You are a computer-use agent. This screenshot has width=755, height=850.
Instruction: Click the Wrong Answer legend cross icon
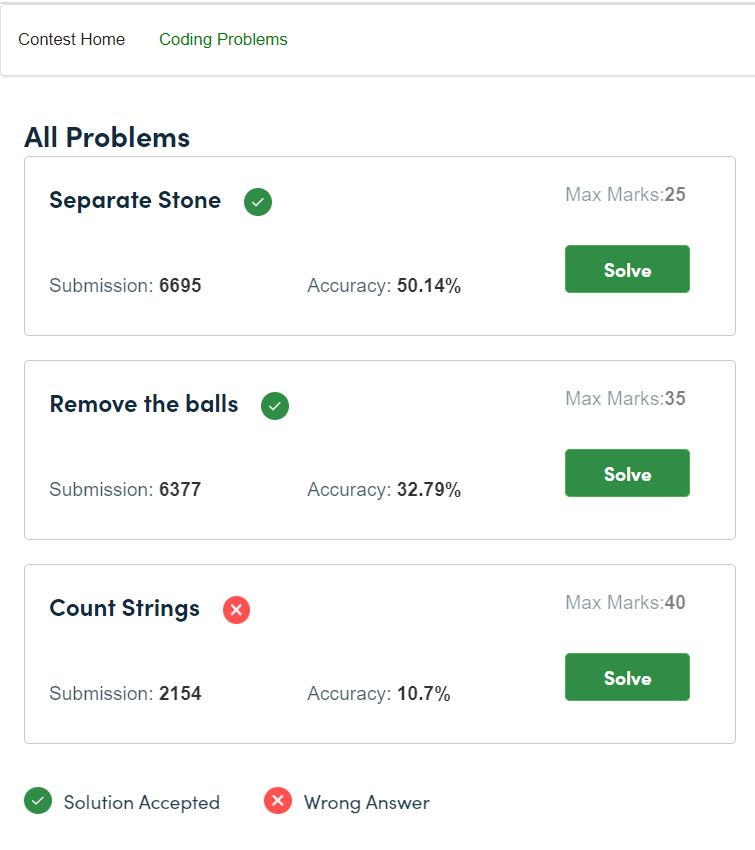click(278, 800)
